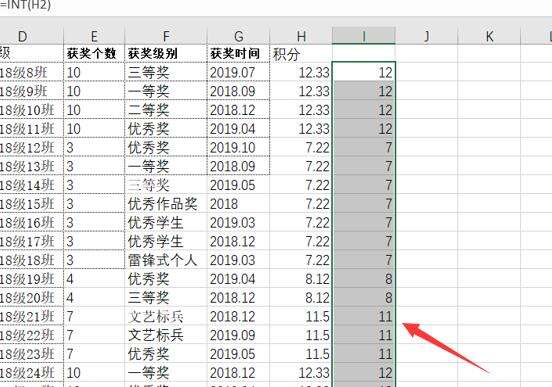Viewport: 552px width, 387px height.
Task: Select cell containing 18级17班
Action: [31, 241]
